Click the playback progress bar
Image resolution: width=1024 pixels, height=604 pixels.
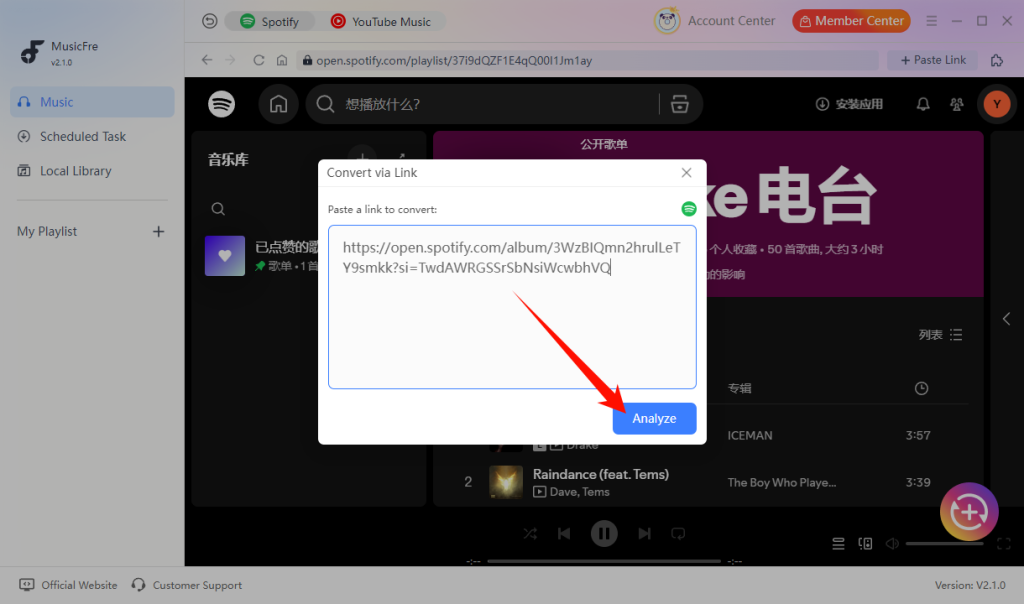point(604,561)
